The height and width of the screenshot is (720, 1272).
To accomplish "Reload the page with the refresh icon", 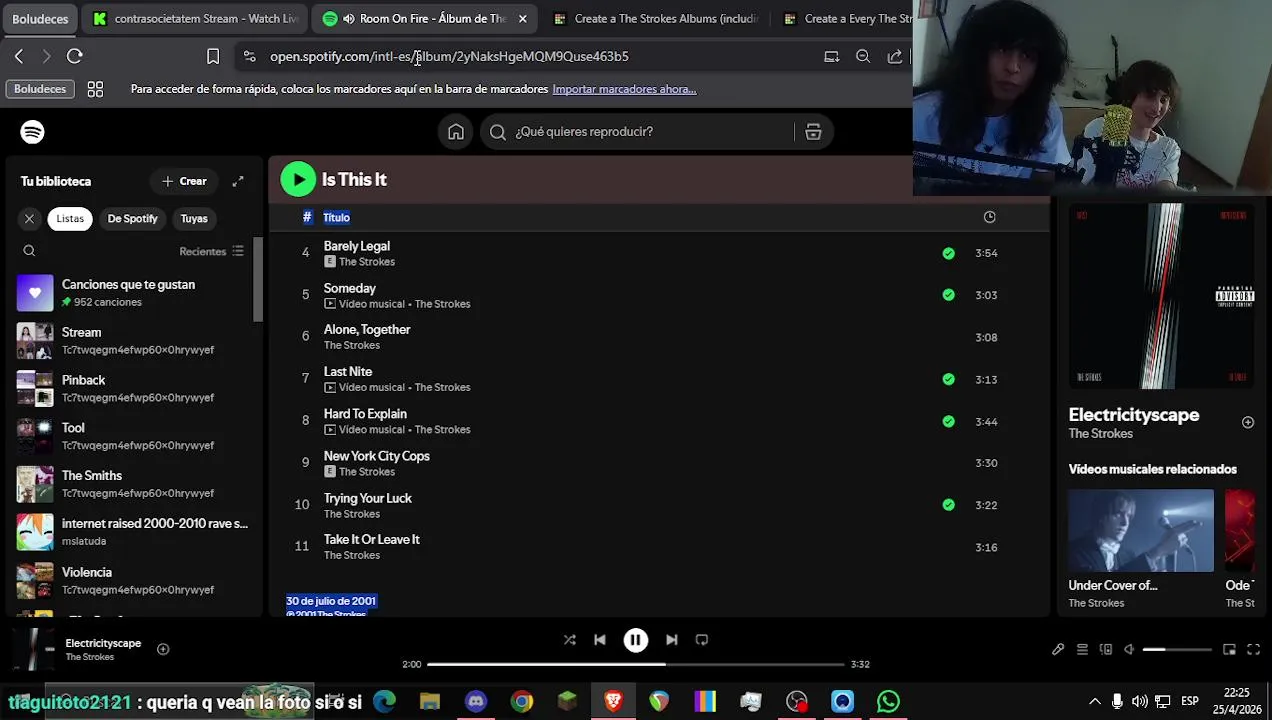I will 75,56.
